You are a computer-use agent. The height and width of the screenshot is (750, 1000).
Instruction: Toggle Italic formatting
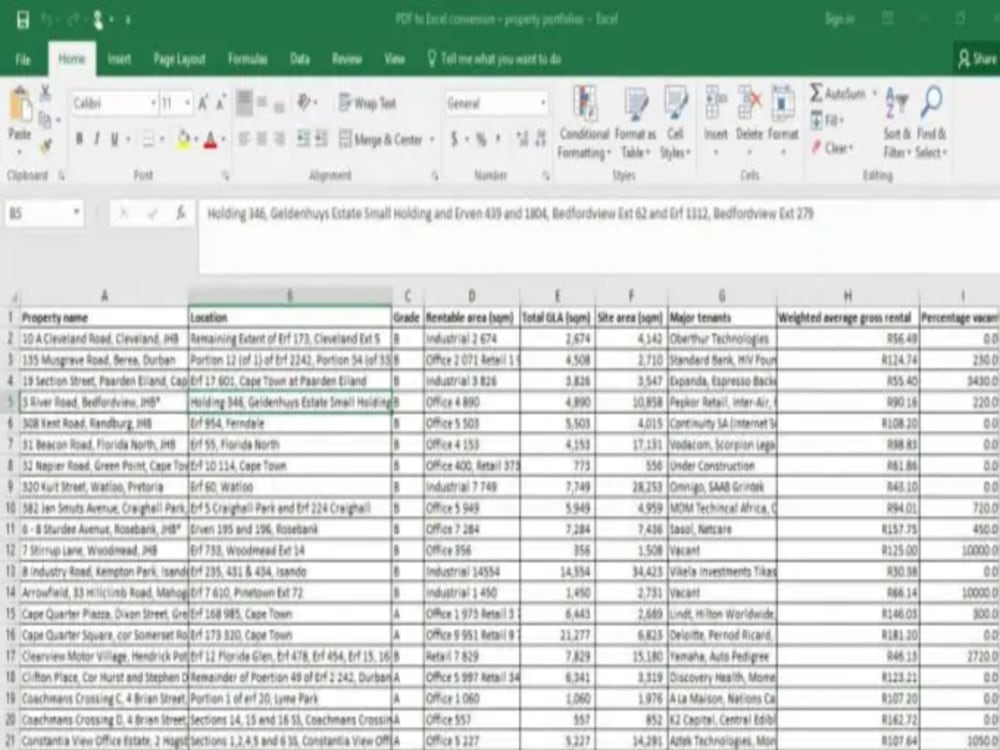click(96, 139)
